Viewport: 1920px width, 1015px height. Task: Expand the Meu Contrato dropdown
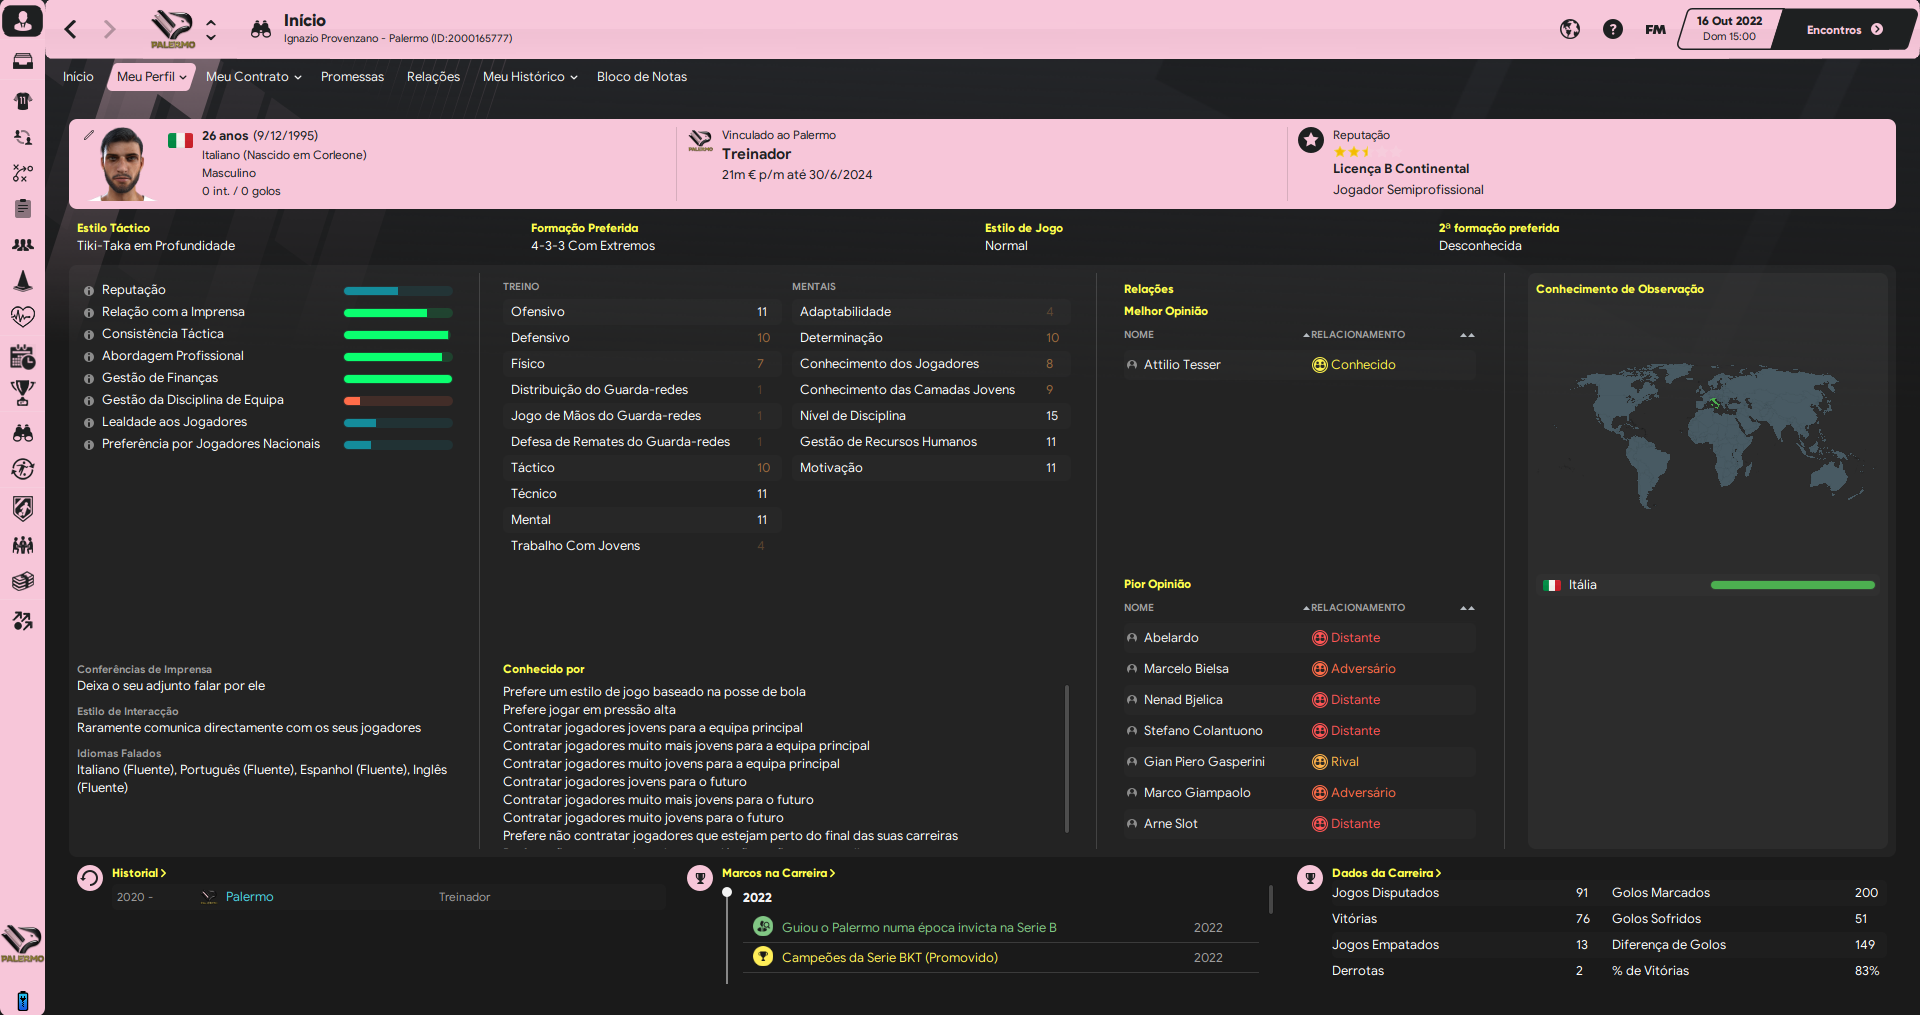[253, 77]
